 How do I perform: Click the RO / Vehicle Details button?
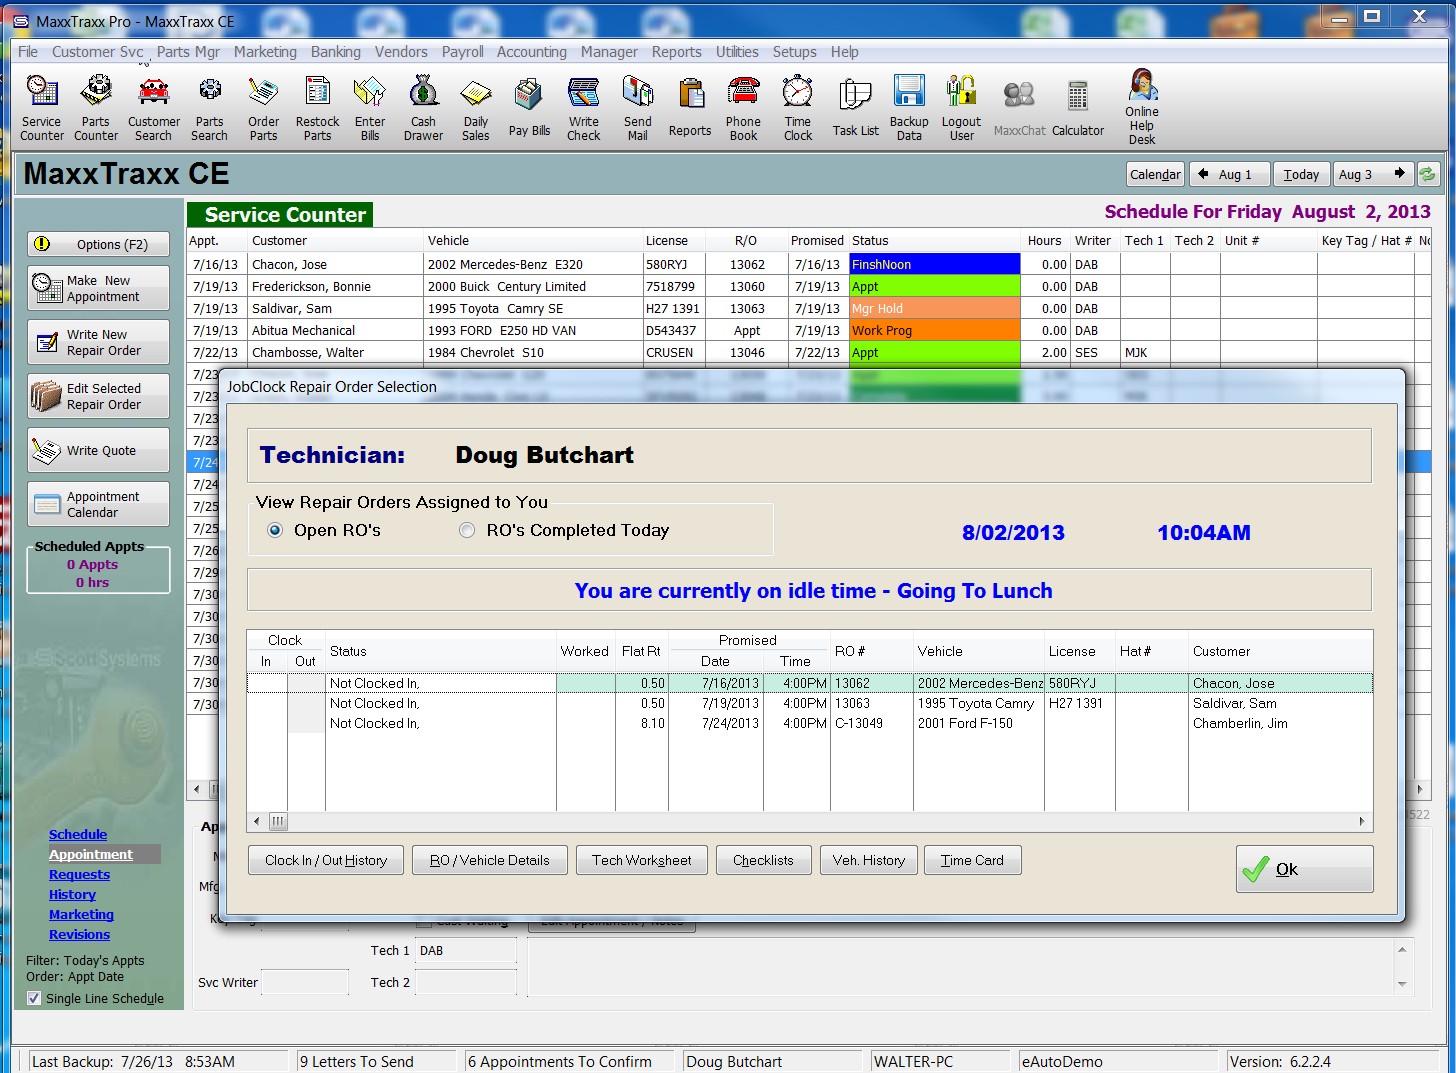click(x=490, y=860)
